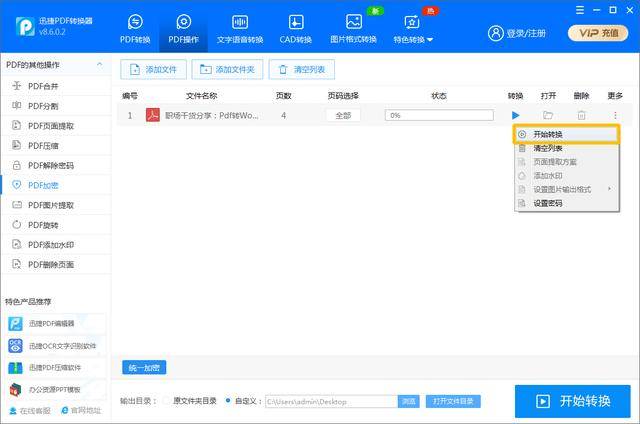
Task: Click the three-dot more icon in row 1
Action: tap(615, 115)
